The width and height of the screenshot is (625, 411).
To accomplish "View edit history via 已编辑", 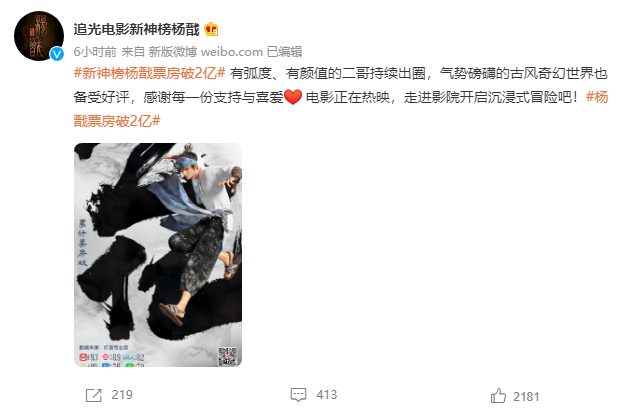I will pyautogui.click(x=284, y=52).
